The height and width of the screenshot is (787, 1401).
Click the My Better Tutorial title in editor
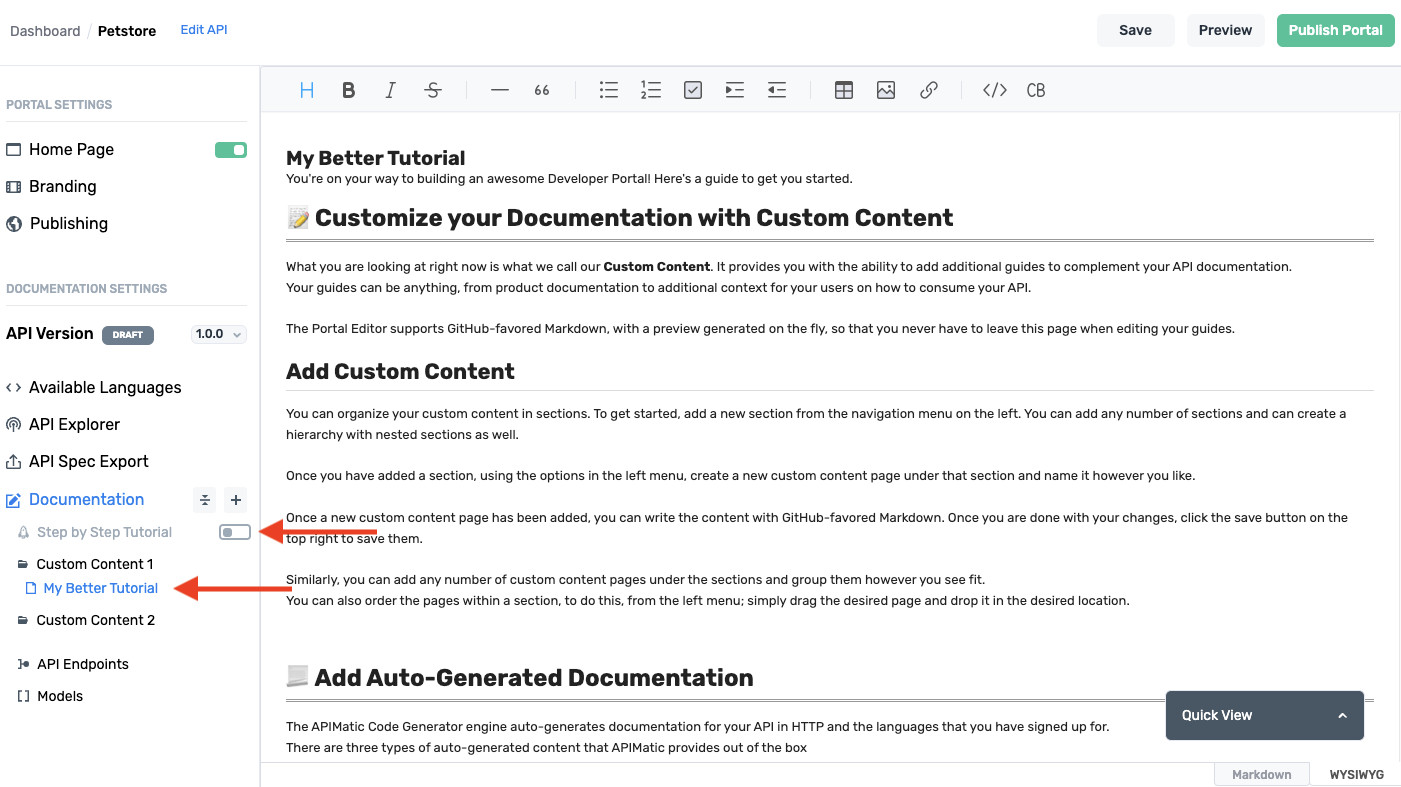(x=376, y=158)
